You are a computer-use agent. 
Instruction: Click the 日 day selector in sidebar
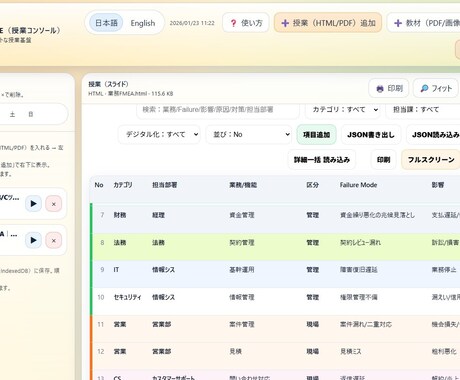(x=31, y=114)
